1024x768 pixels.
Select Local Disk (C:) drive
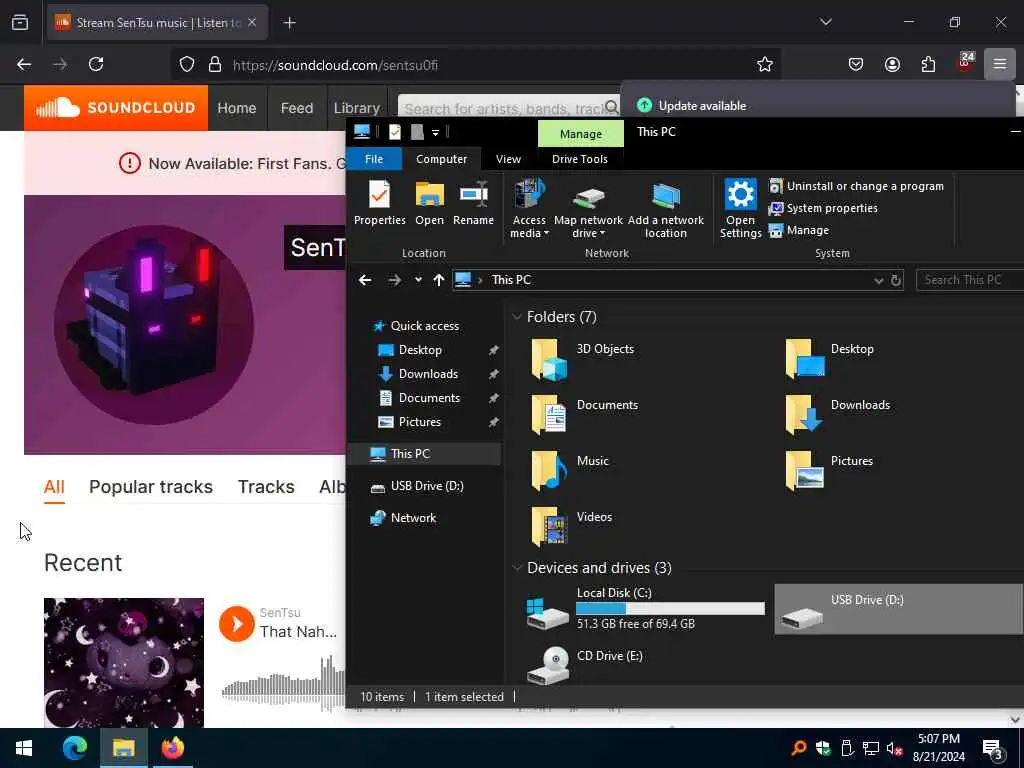[x=645, y=609]
